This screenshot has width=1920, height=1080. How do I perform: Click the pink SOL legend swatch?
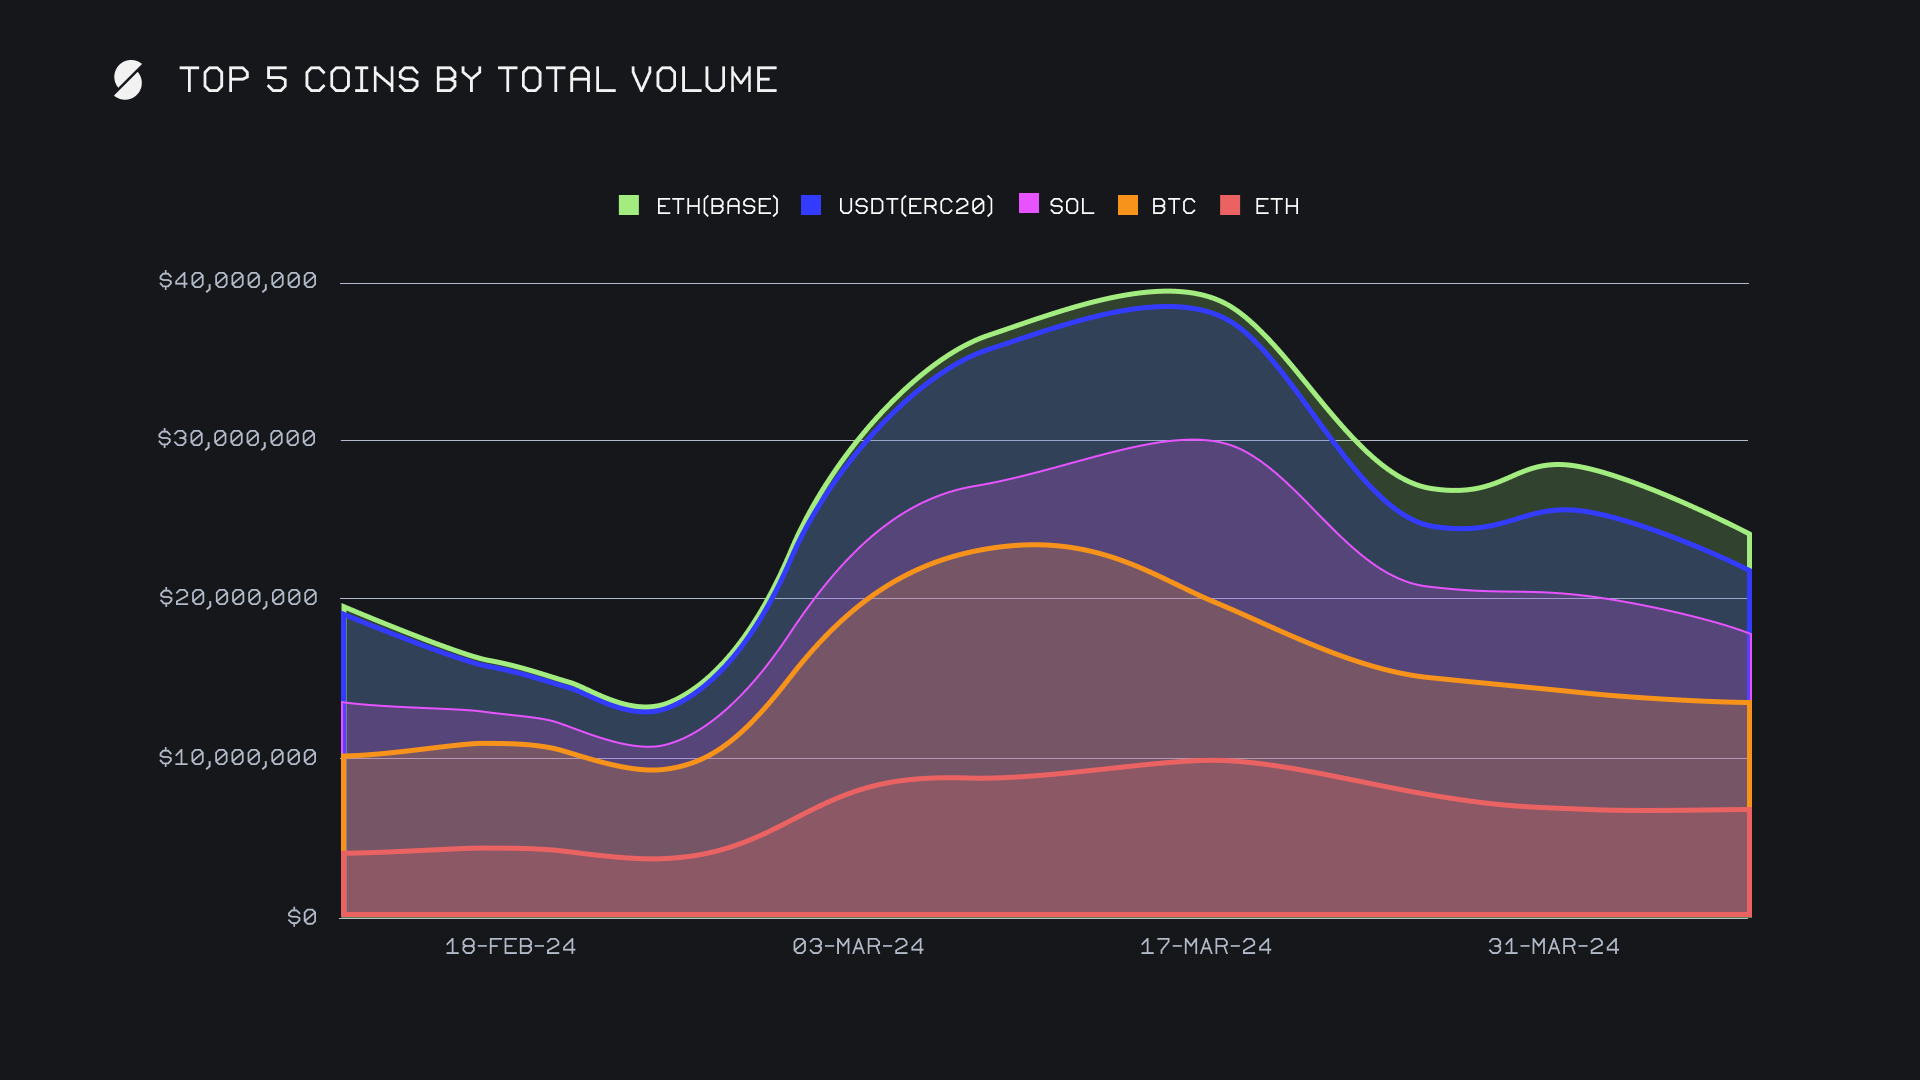pos(1028,204)
